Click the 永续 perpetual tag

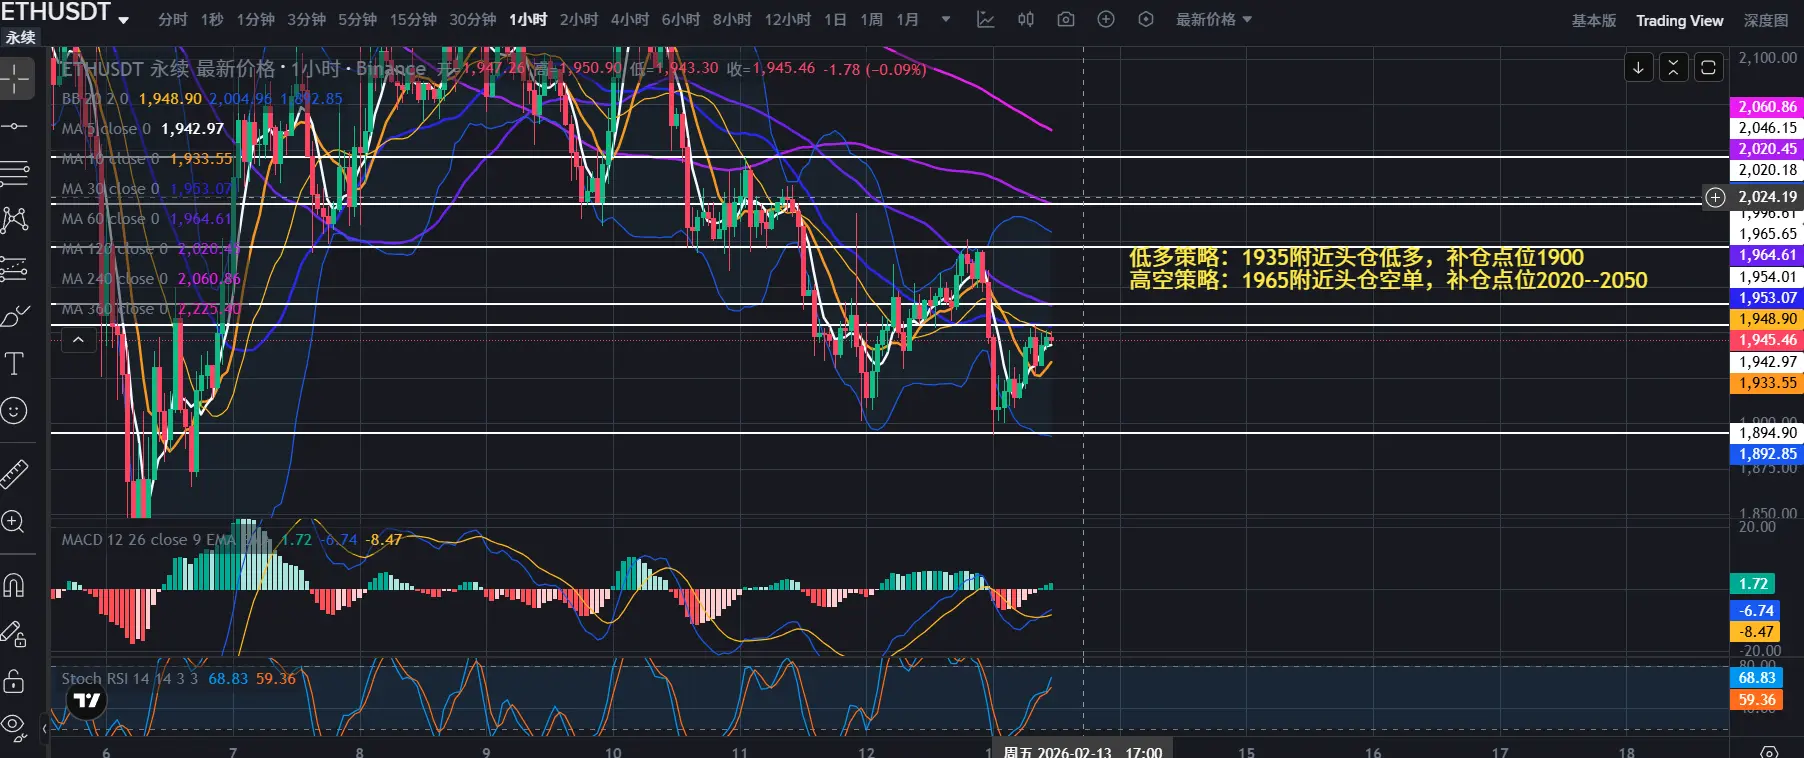pyautogui.click(x=21, y=38)
